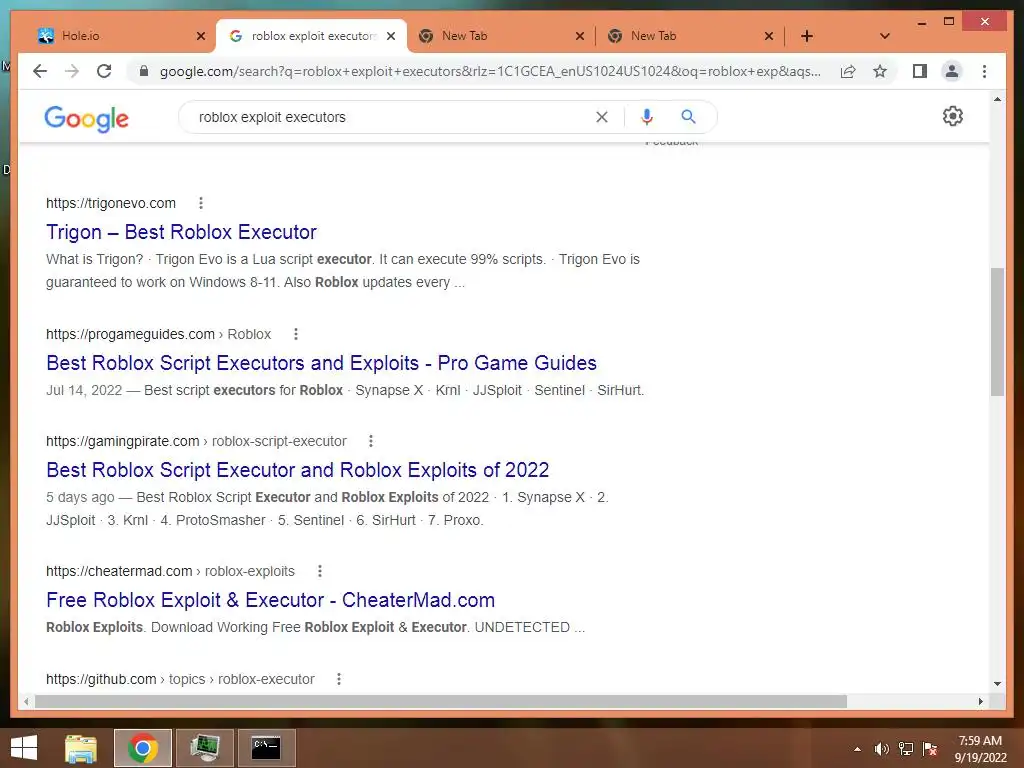Click the https://progameguides.com › Roblox breadcrumb
This screenshot has height=768, width=1024.
[158, 334]
